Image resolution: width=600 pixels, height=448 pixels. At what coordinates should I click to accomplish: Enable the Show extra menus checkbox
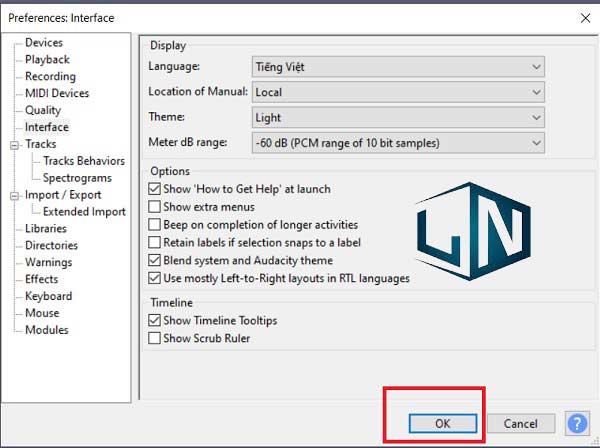(154, 207)
